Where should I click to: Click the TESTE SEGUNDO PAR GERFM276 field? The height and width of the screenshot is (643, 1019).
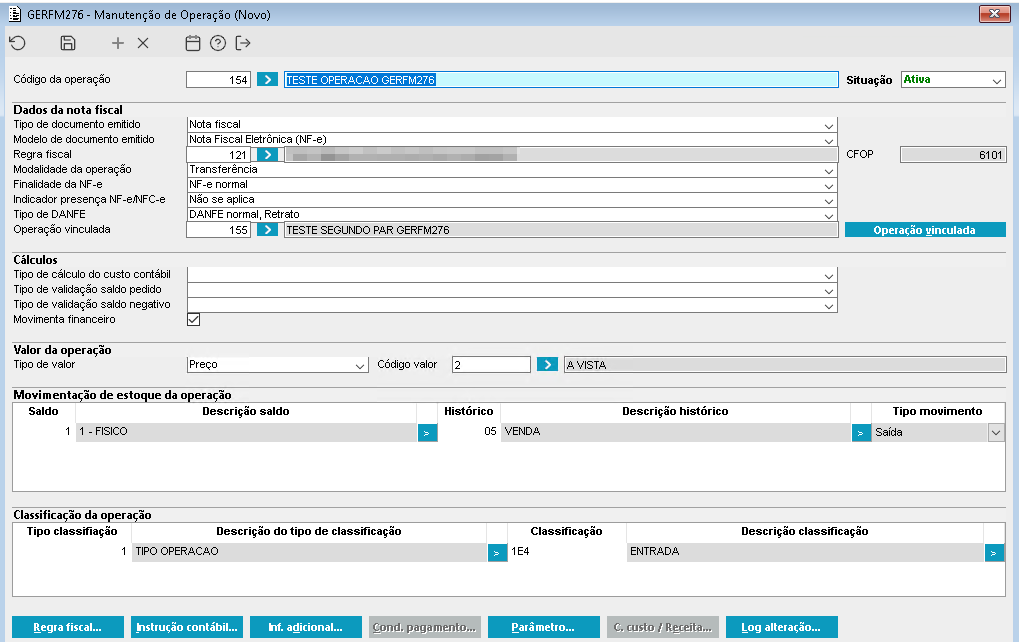561,230
